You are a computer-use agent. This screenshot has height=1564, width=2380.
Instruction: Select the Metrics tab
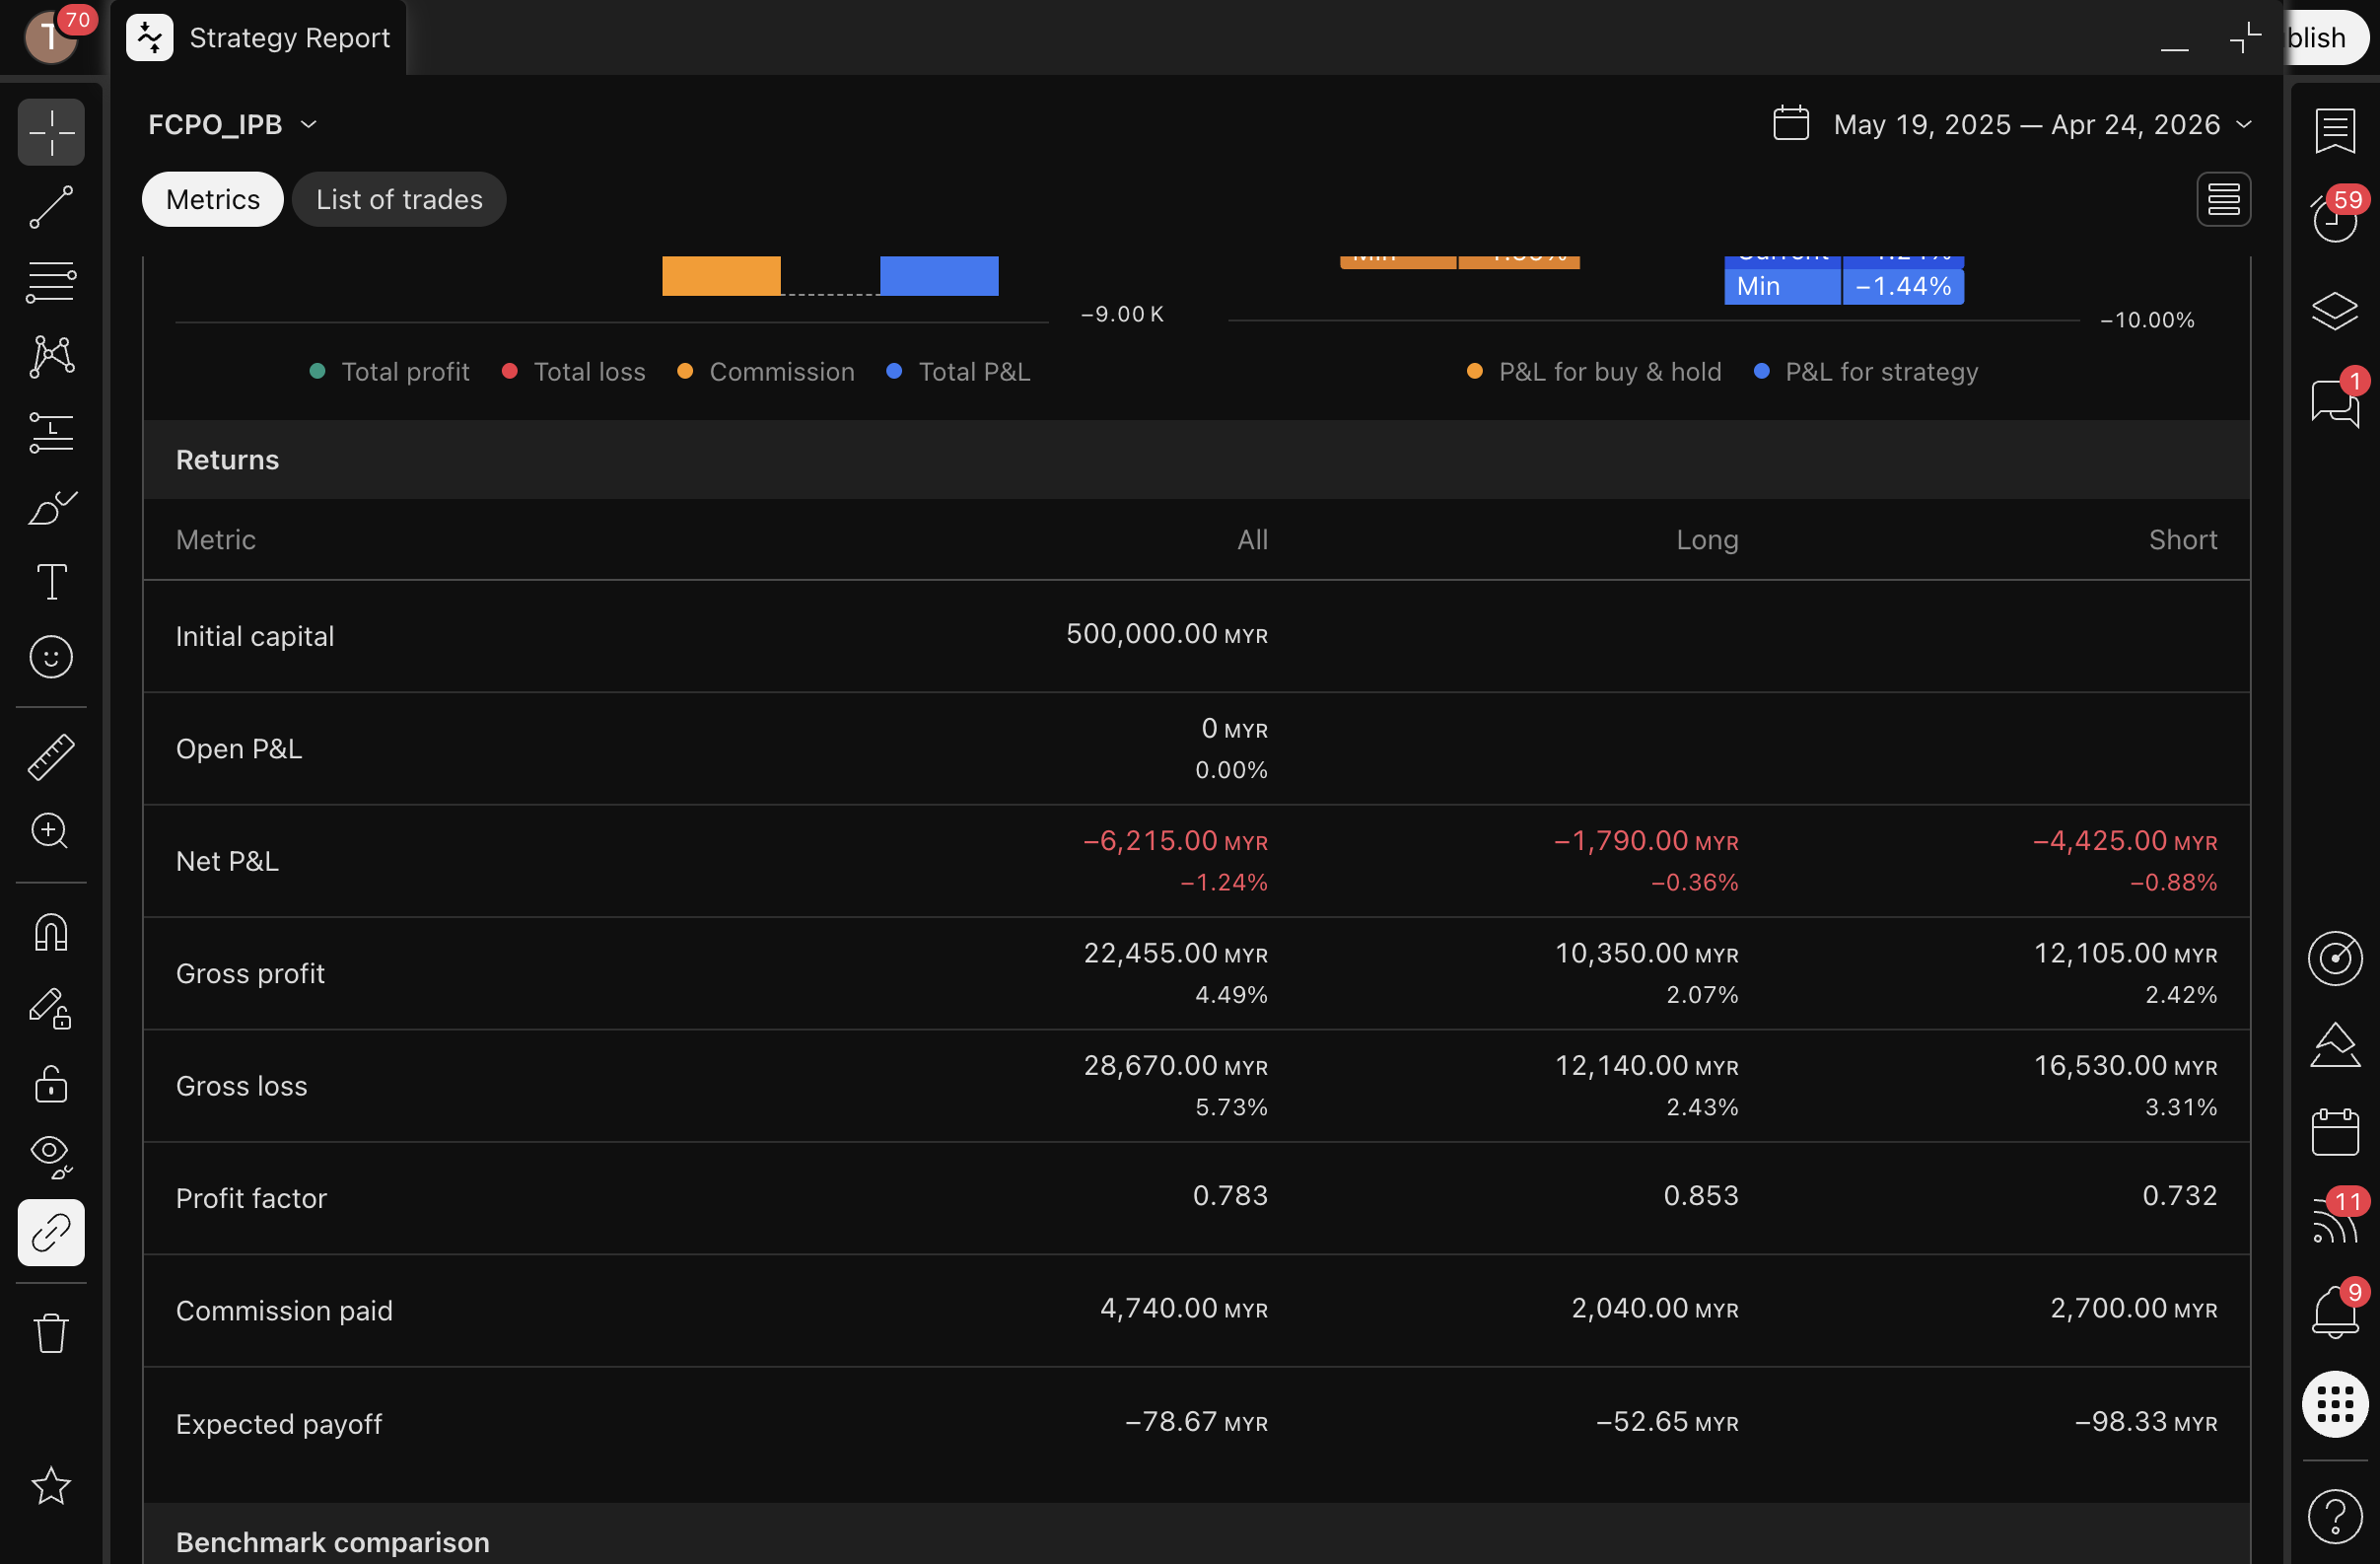(212, 199)
